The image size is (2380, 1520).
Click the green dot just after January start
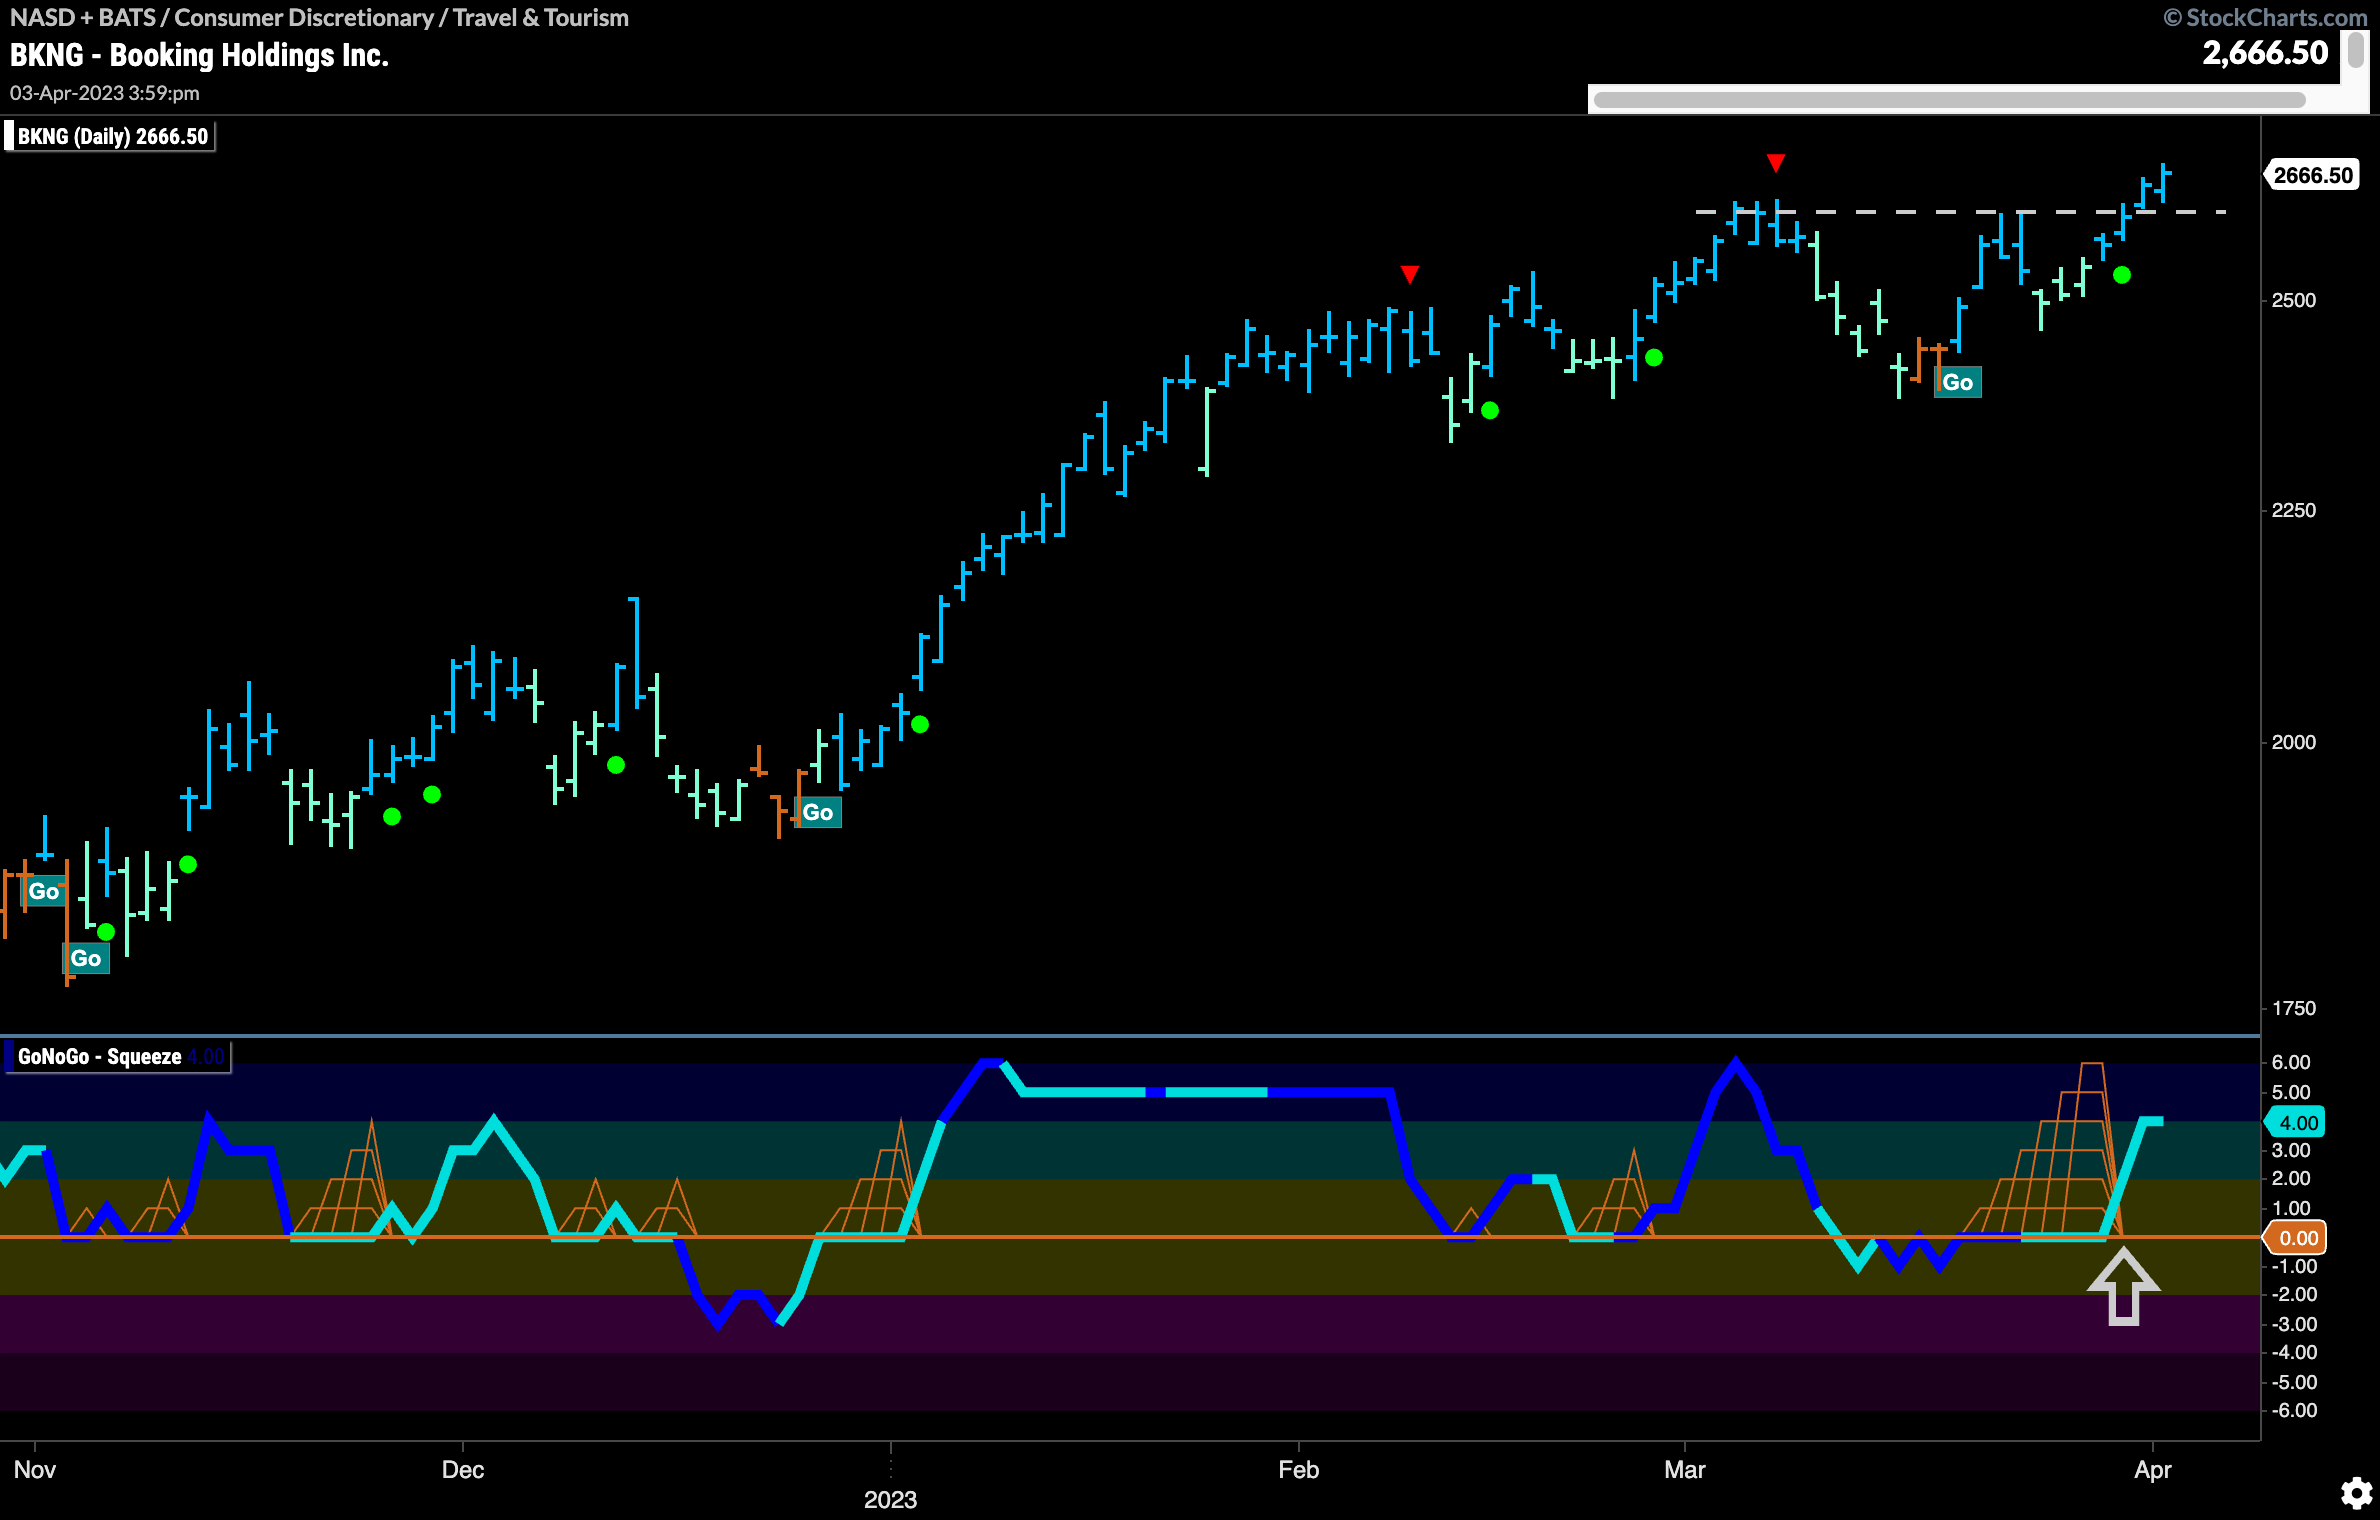[920, 724]
